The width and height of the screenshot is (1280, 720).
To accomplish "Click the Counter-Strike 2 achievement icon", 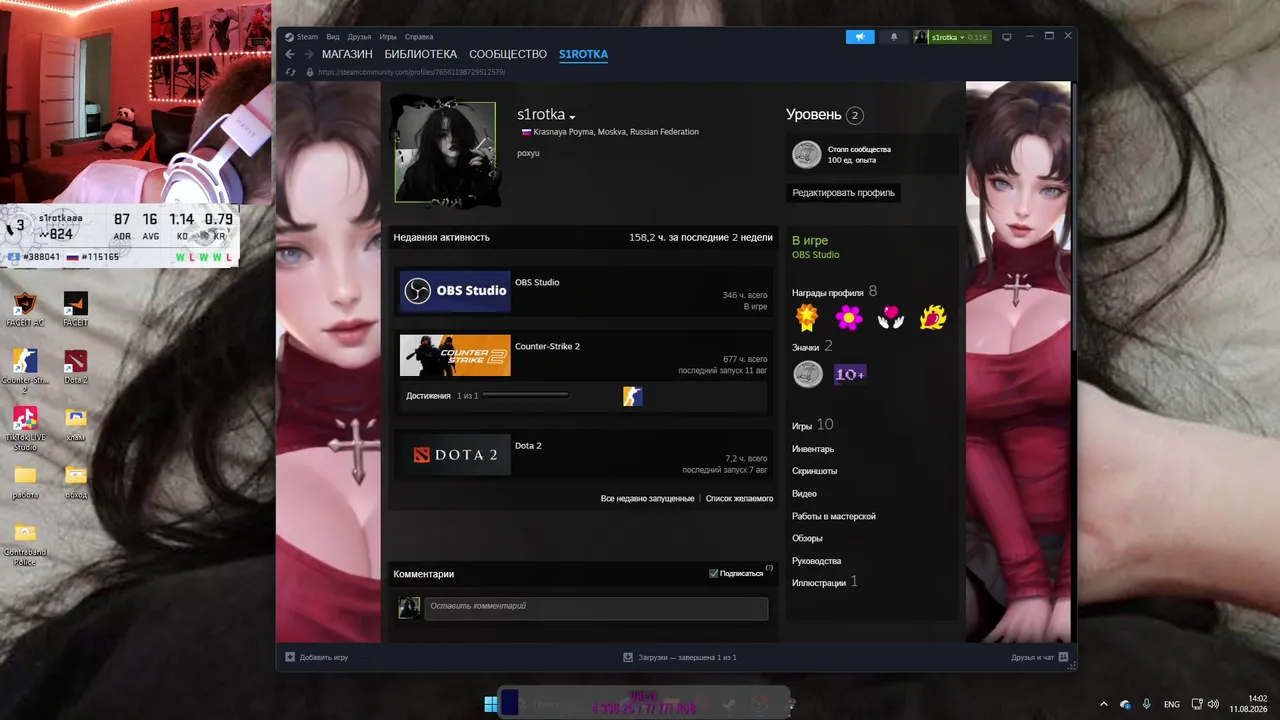I will pyautogui.click(x=633, y=397).
